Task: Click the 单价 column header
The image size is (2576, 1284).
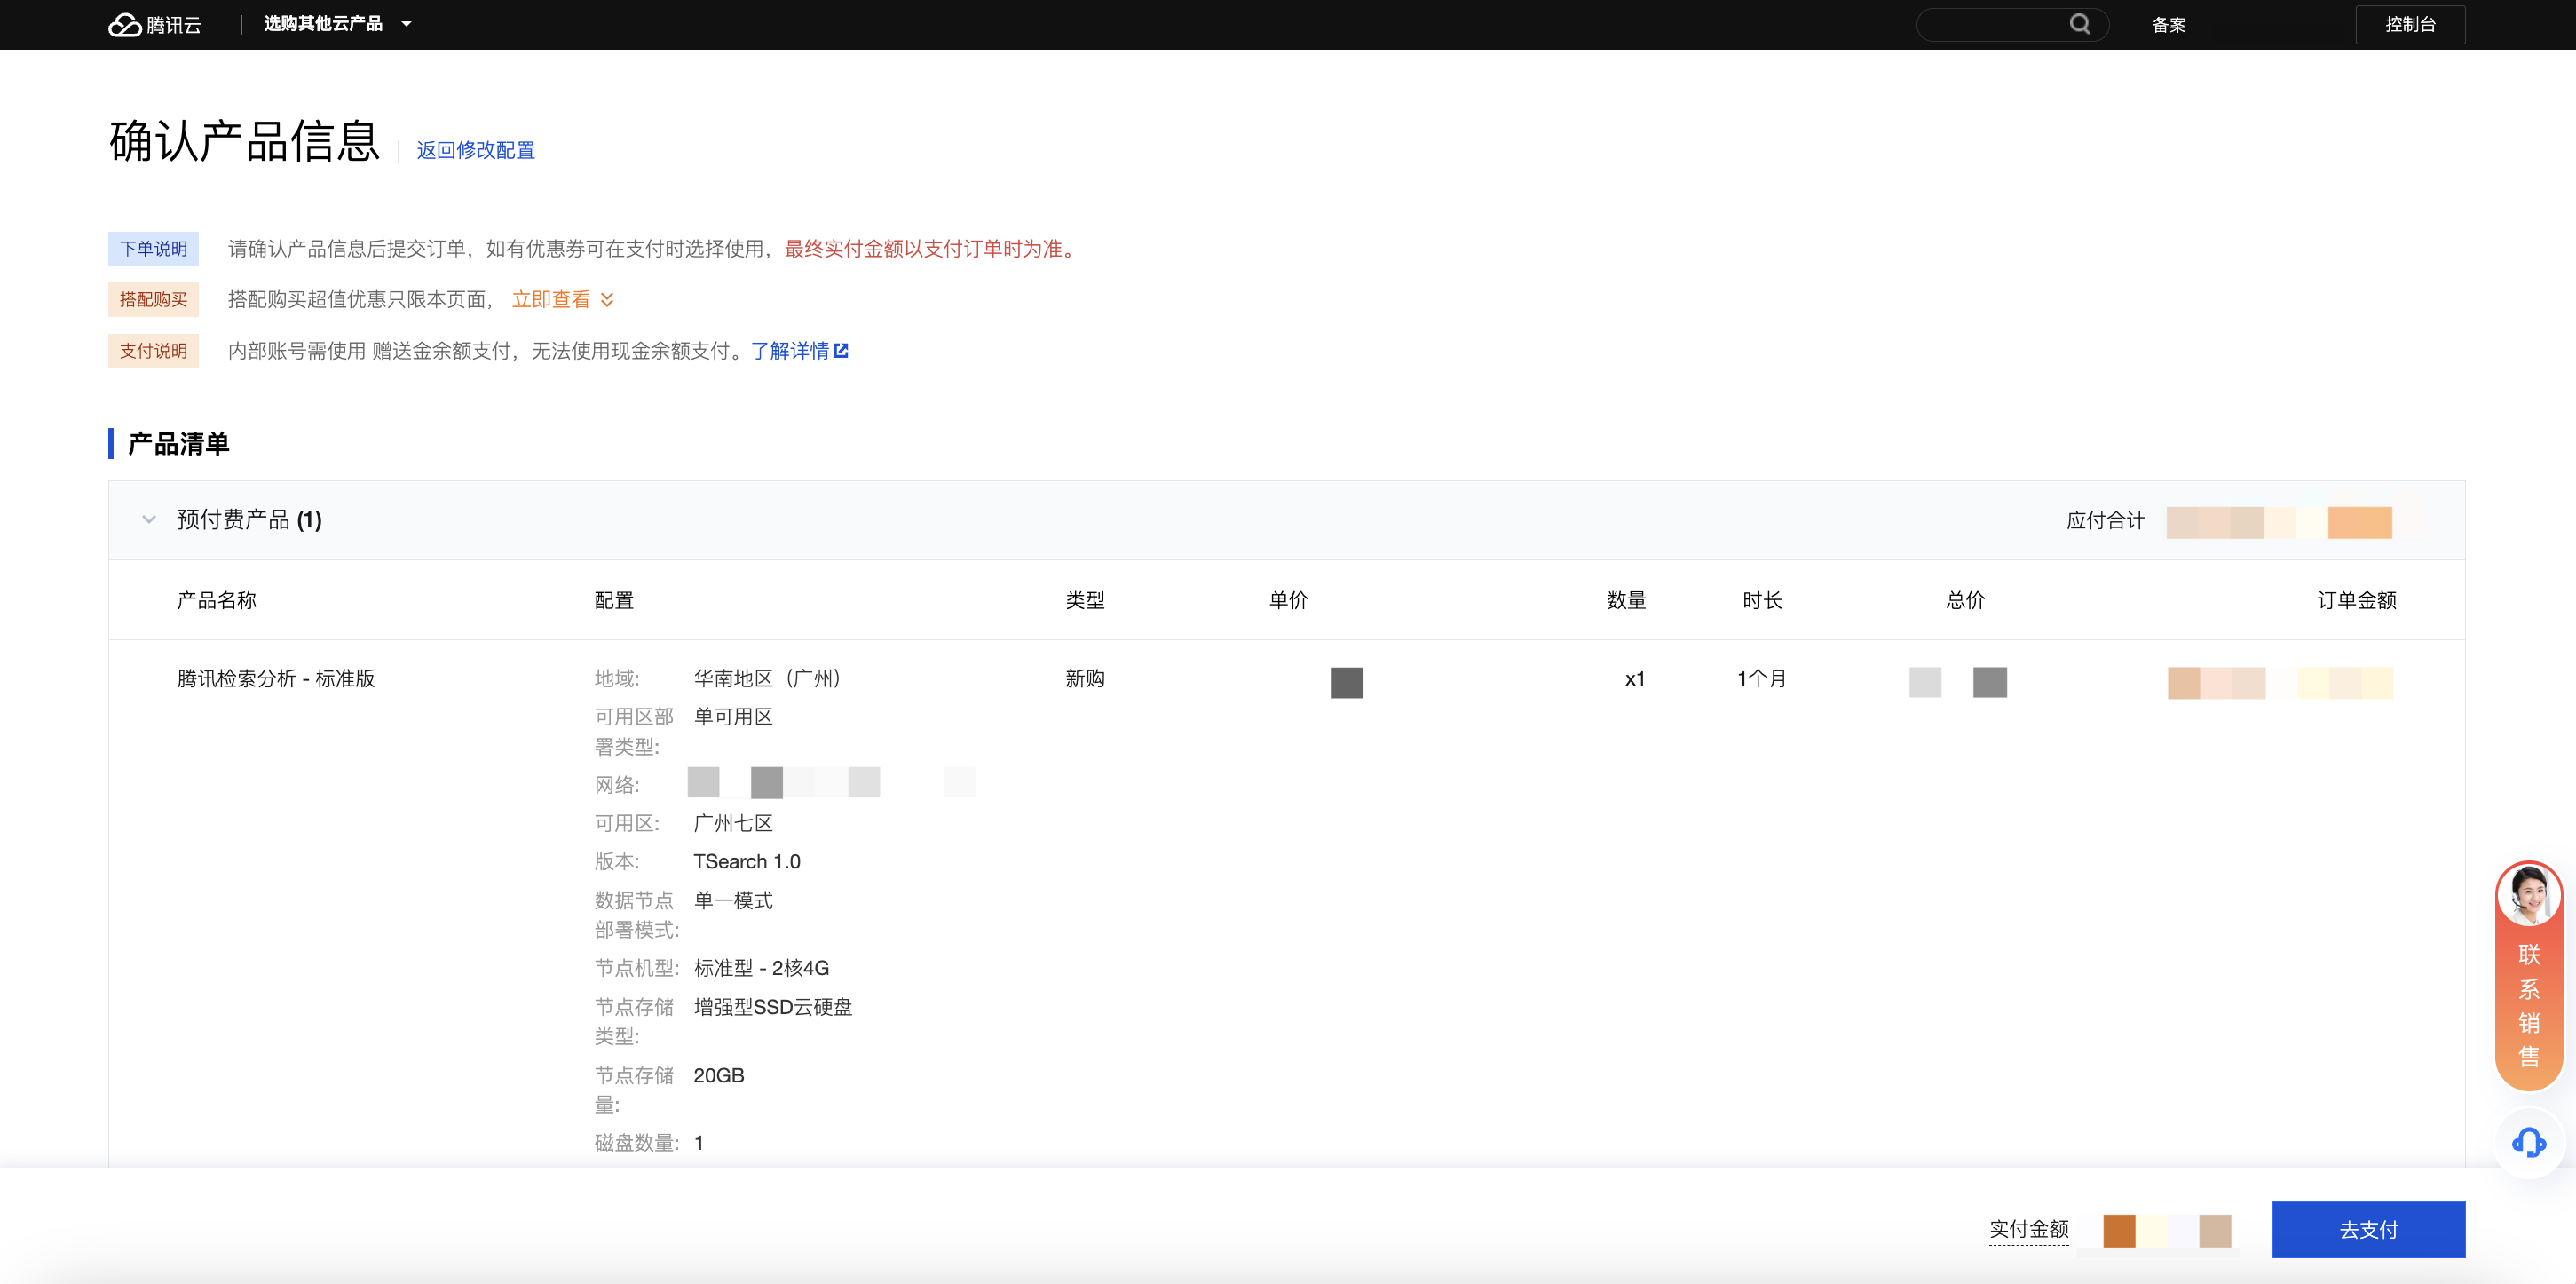Action: click(1288, 601)
